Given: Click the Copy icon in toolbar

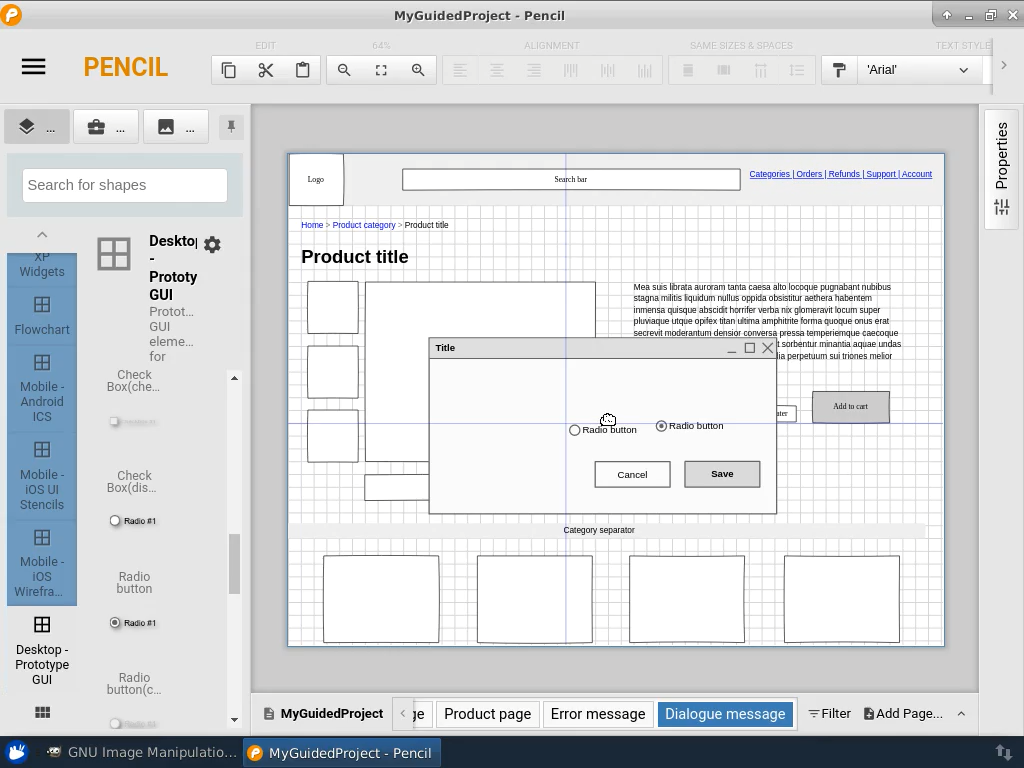Looking at the screenshot, I should 229,70.
